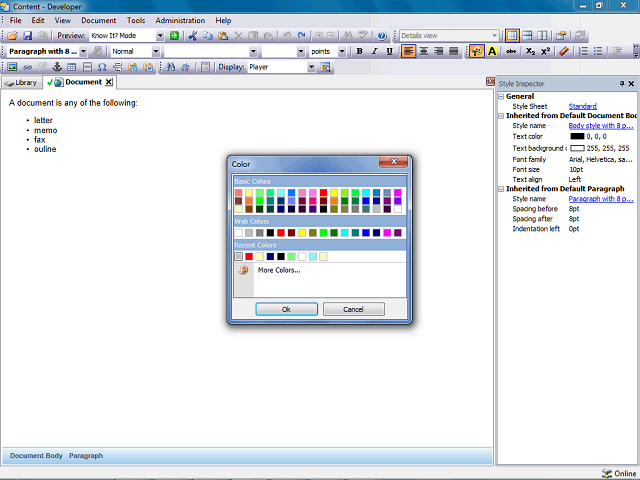Toggle bold formatting
640x480 pixels.
tap(360, 51)
